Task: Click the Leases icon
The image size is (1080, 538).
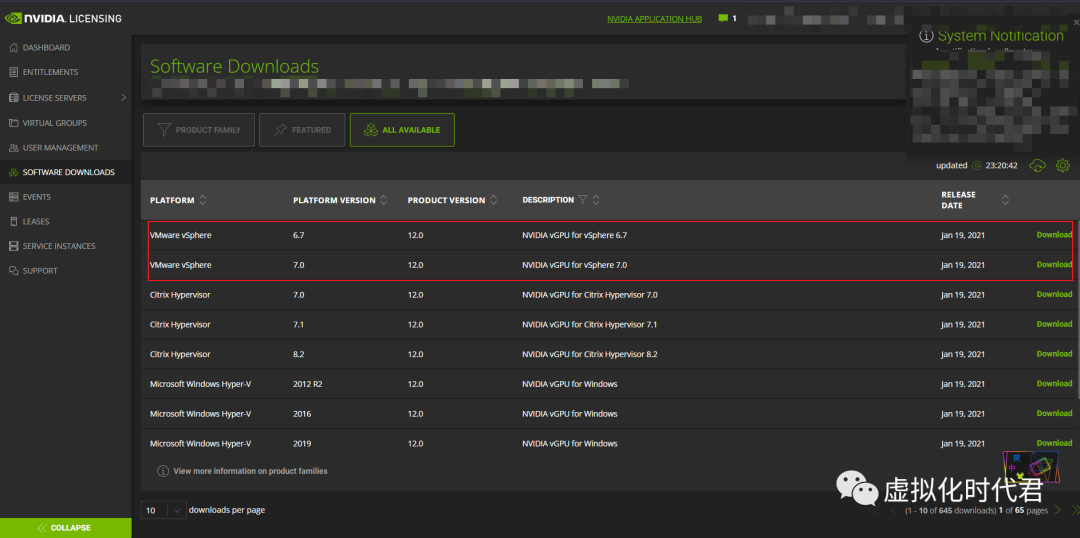Action: tap(13, 222)
